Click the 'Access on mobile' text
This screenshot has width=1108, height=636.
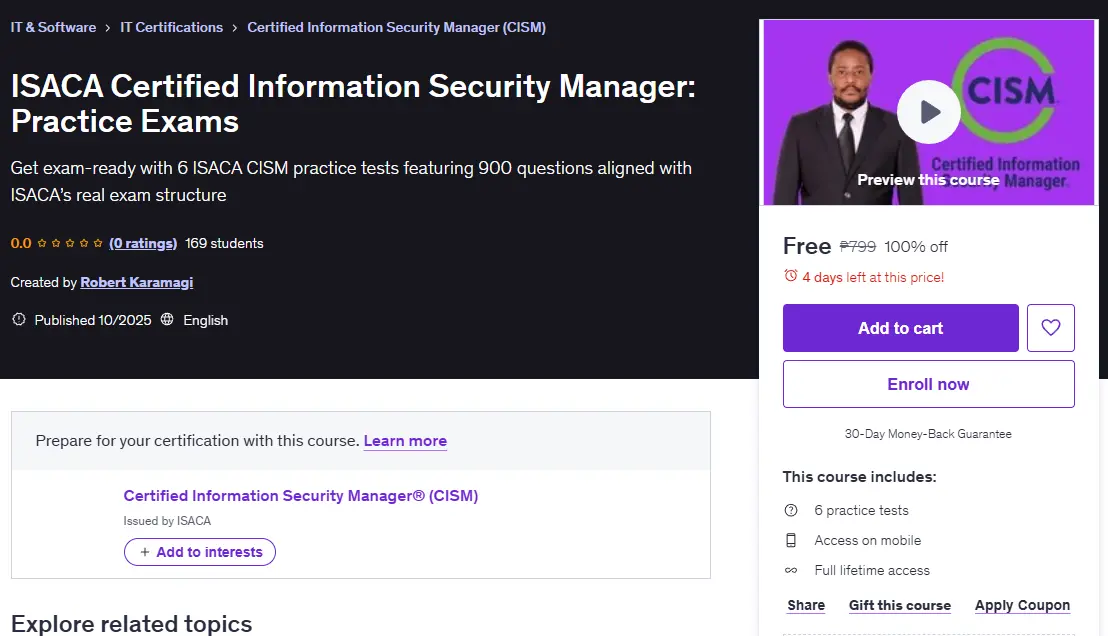pyautogui.click(x=868, y=541)
